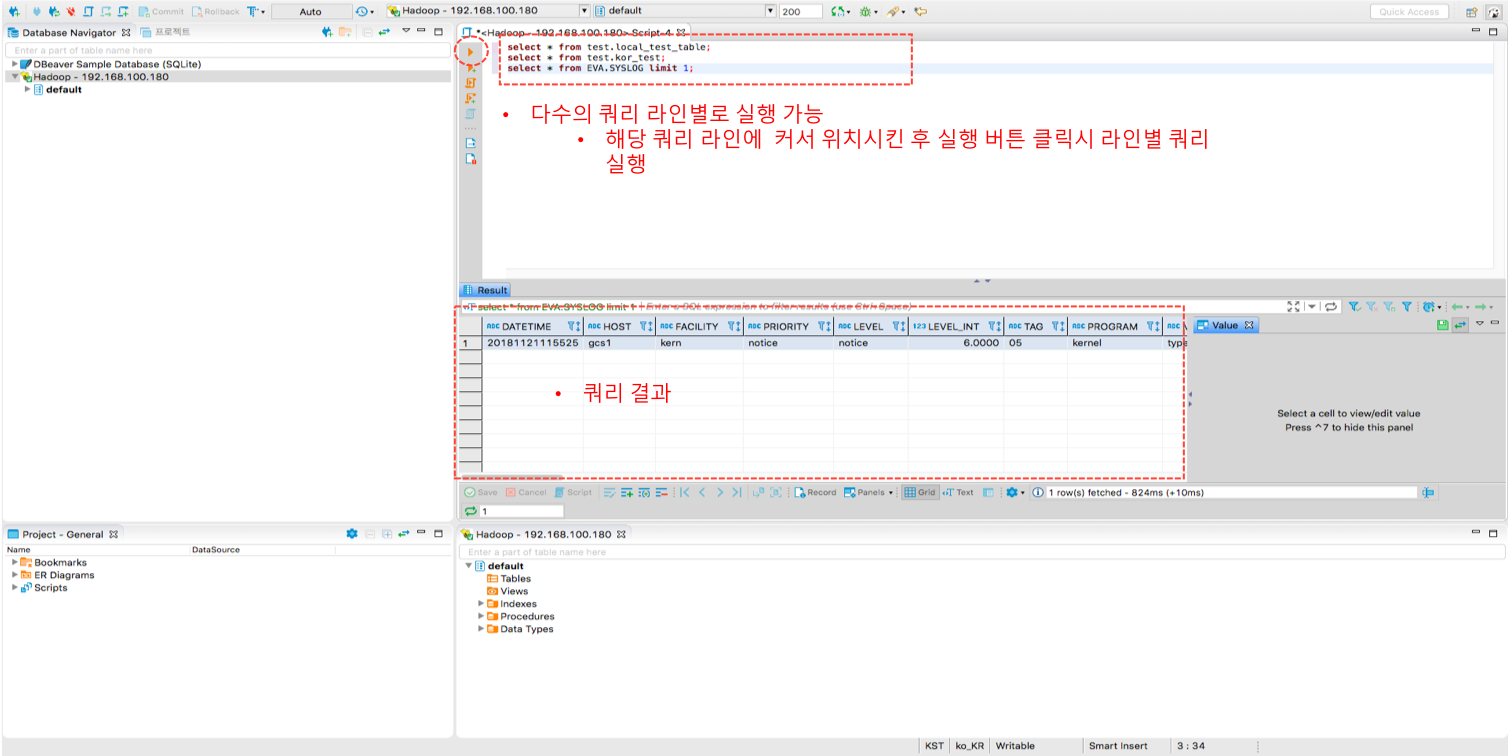1508x756 pixels.
Task: Click the Project panel settings gear icon
Action: tap(352, 534)
